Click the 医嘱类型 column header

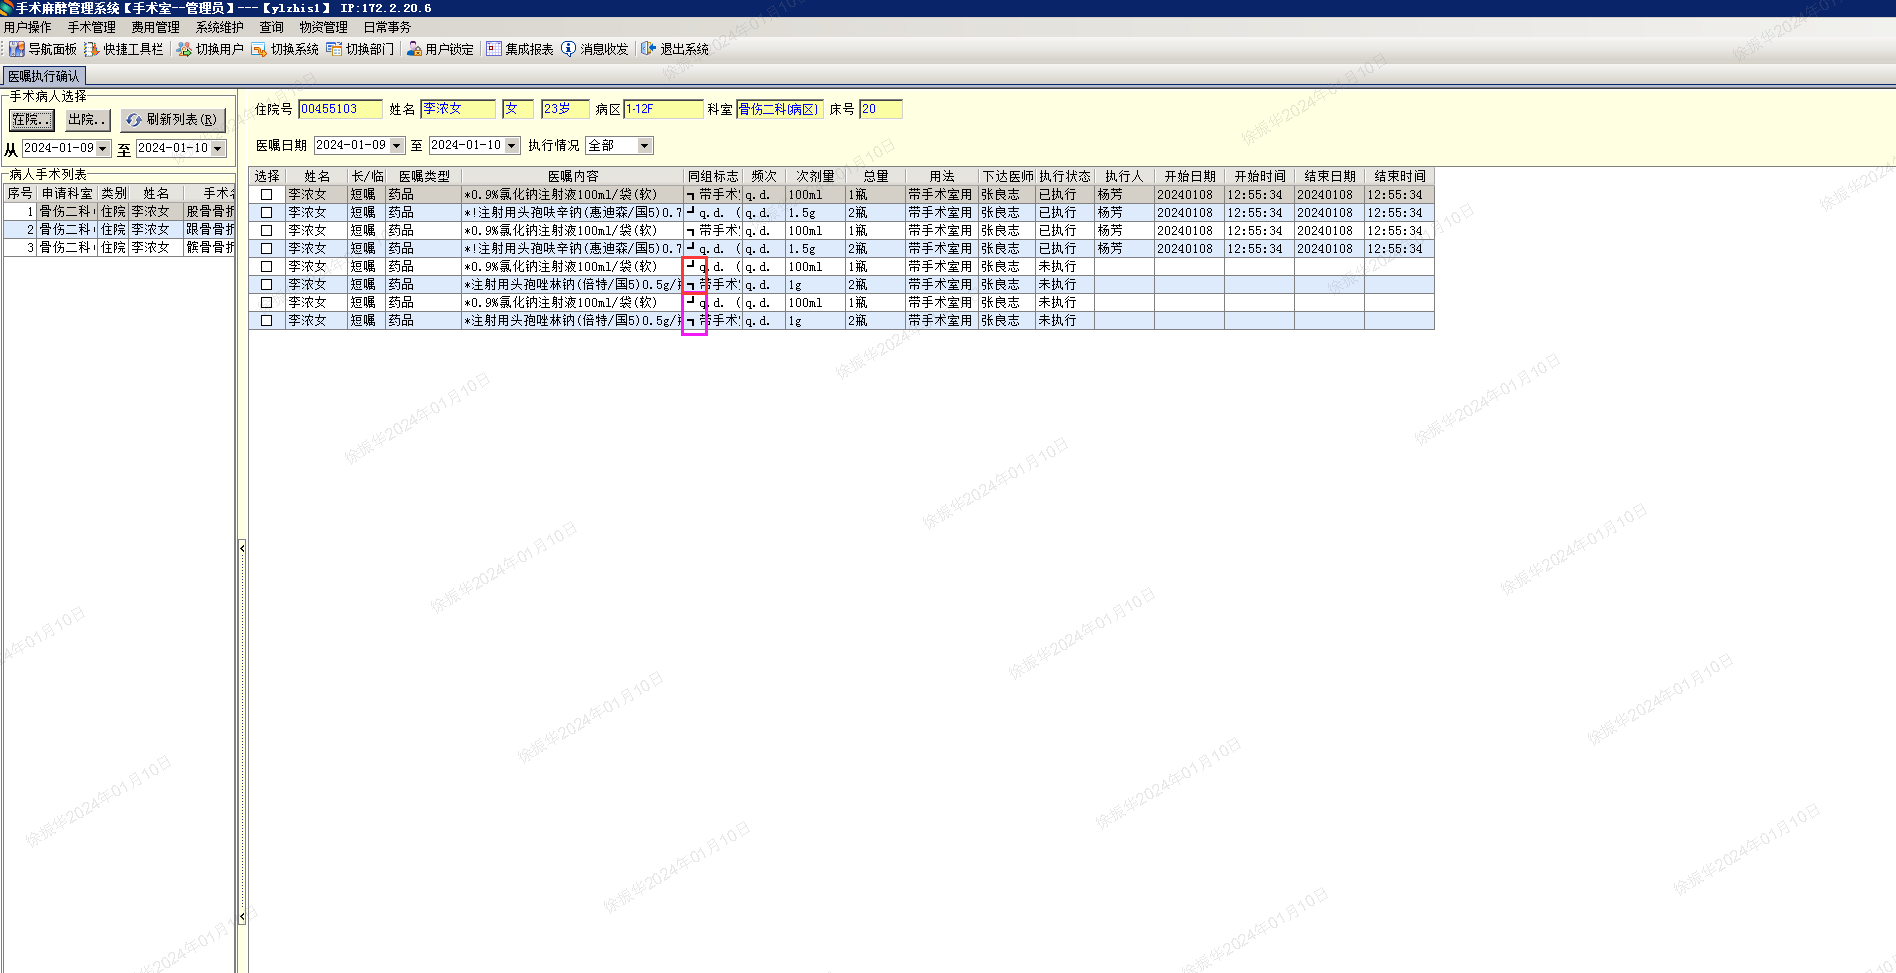click(x=424, y=177)
